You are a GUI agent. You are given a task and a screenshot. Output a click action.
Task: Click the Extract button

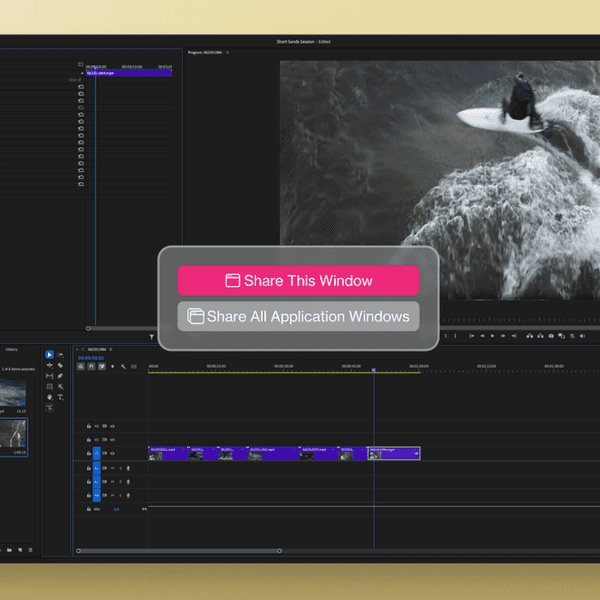[540, 336]
